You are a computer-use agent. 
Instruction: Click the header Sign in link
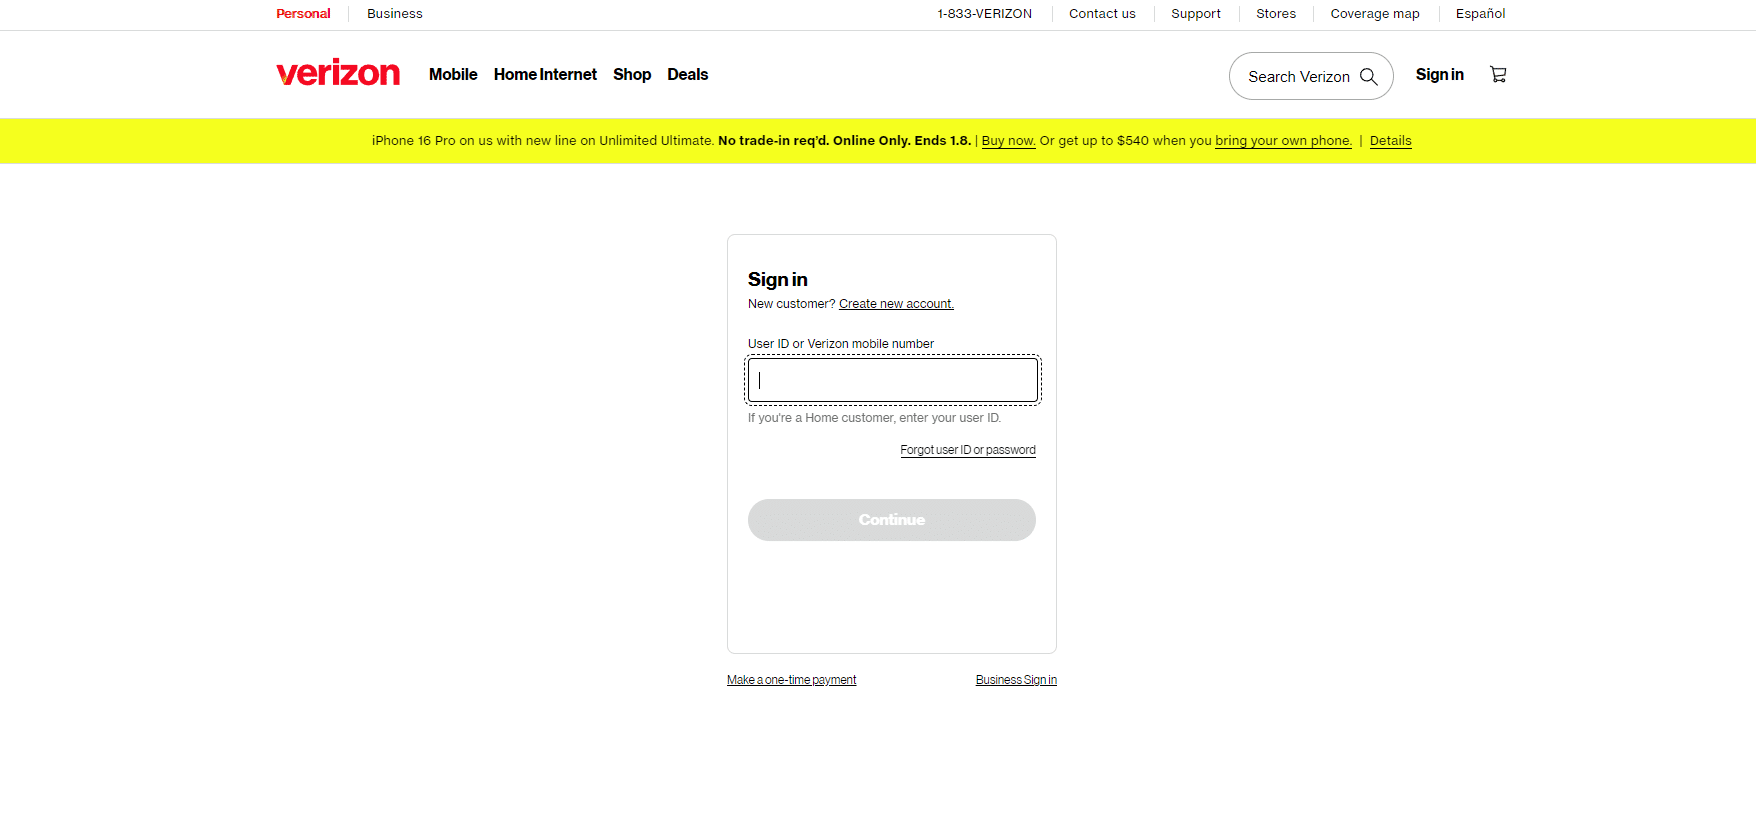tap(1440, 74)
